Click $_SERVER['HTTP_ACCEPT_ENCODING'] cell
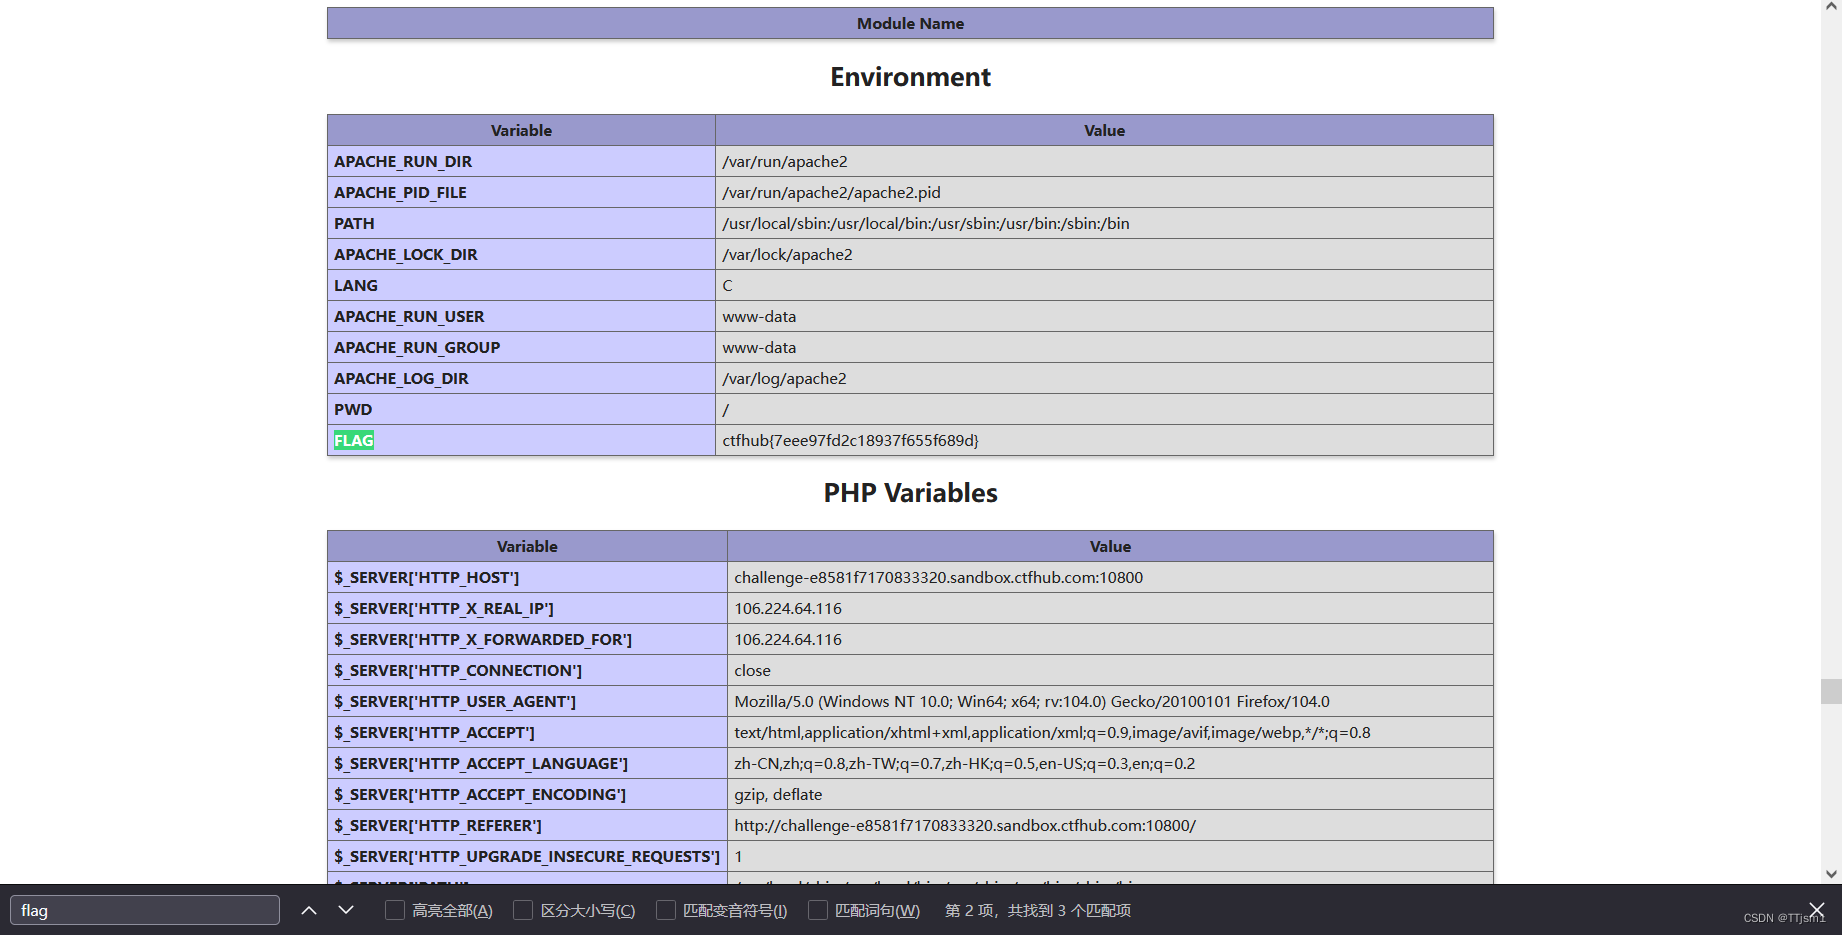Screen dimensions: 1842x935 point(527,794)
